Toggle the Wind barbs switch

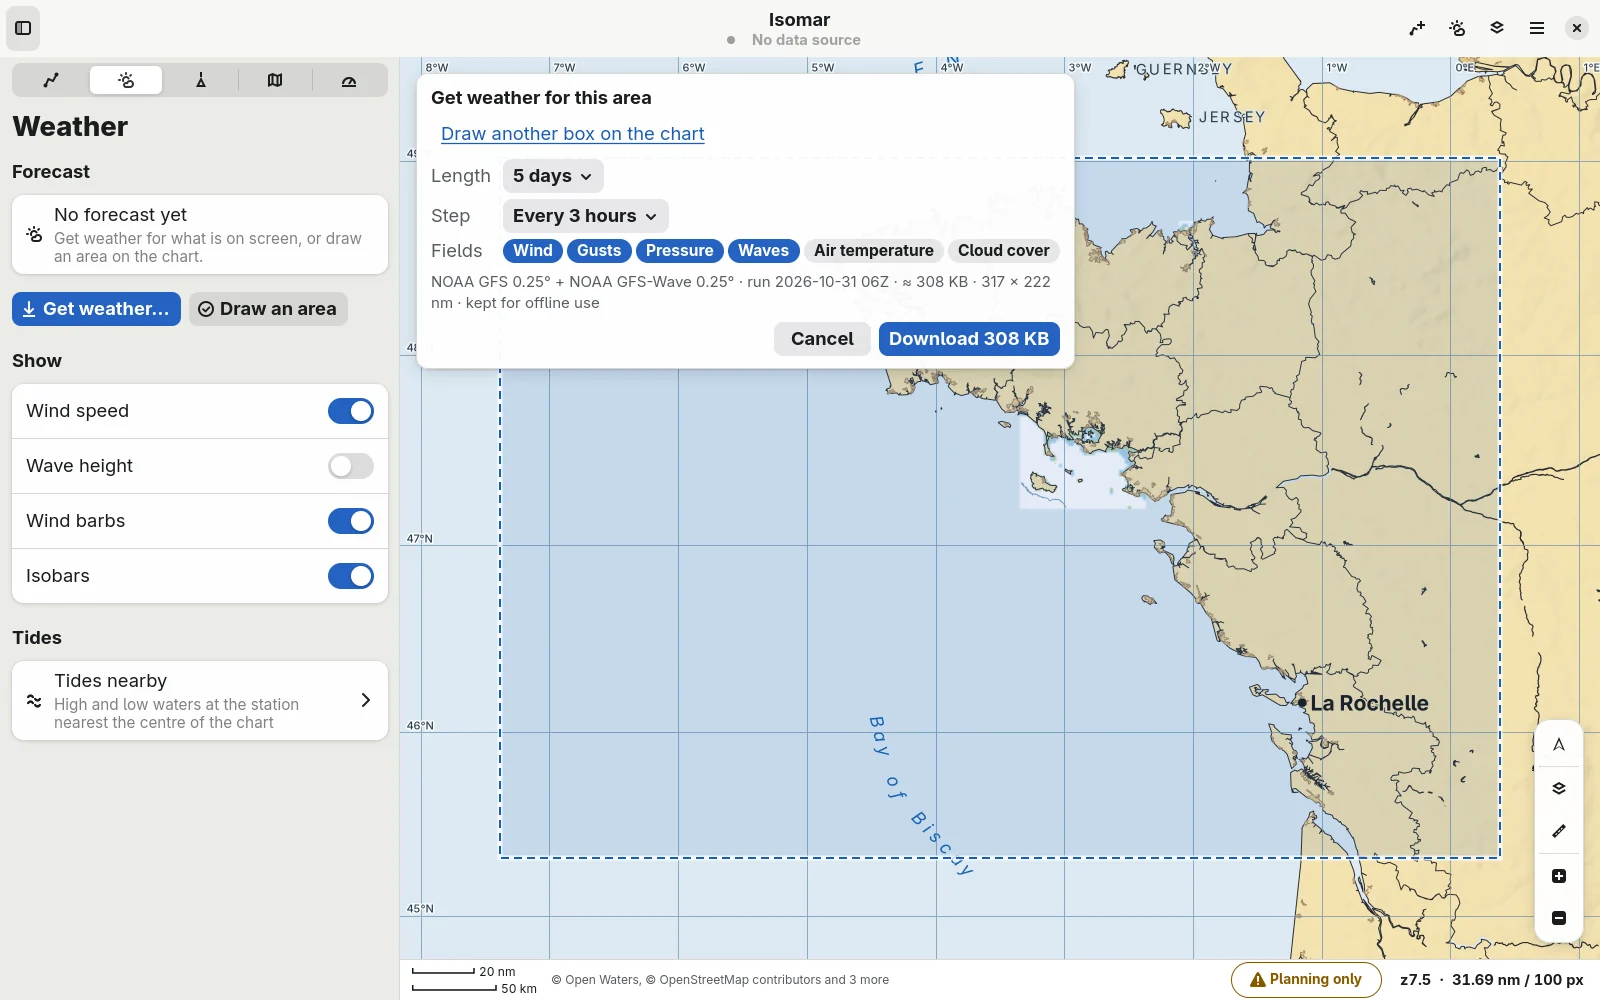pyautogui.click(x=351, y=521)
